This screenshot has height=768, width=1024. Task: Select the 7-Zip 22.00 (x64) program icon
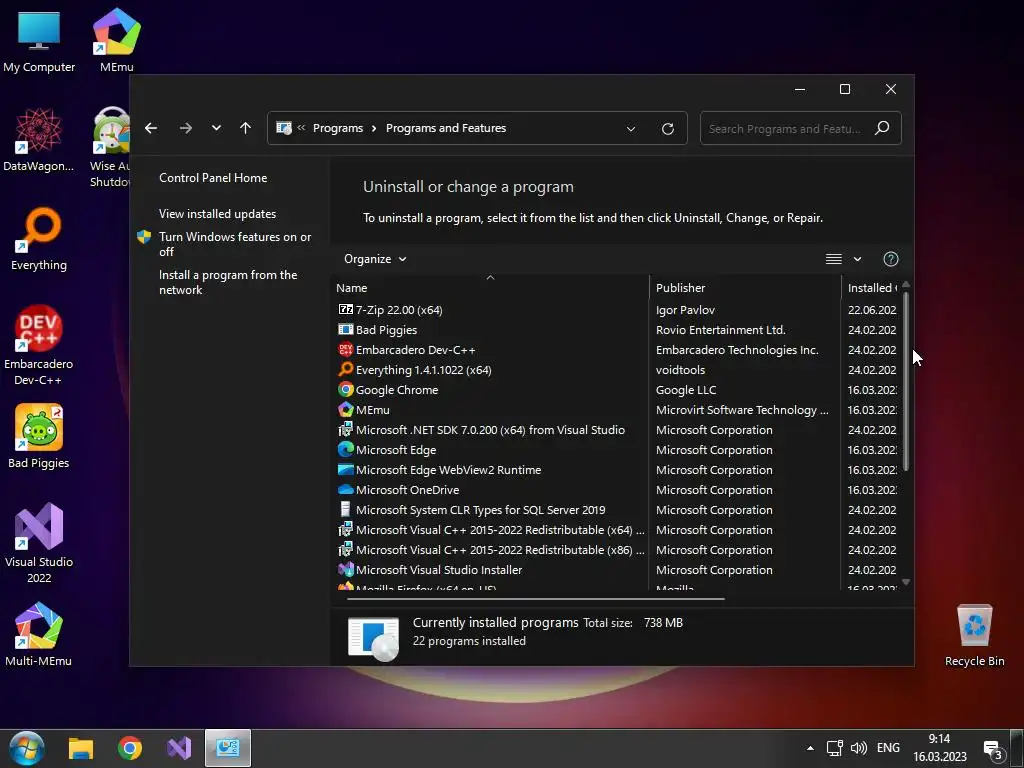345,310
